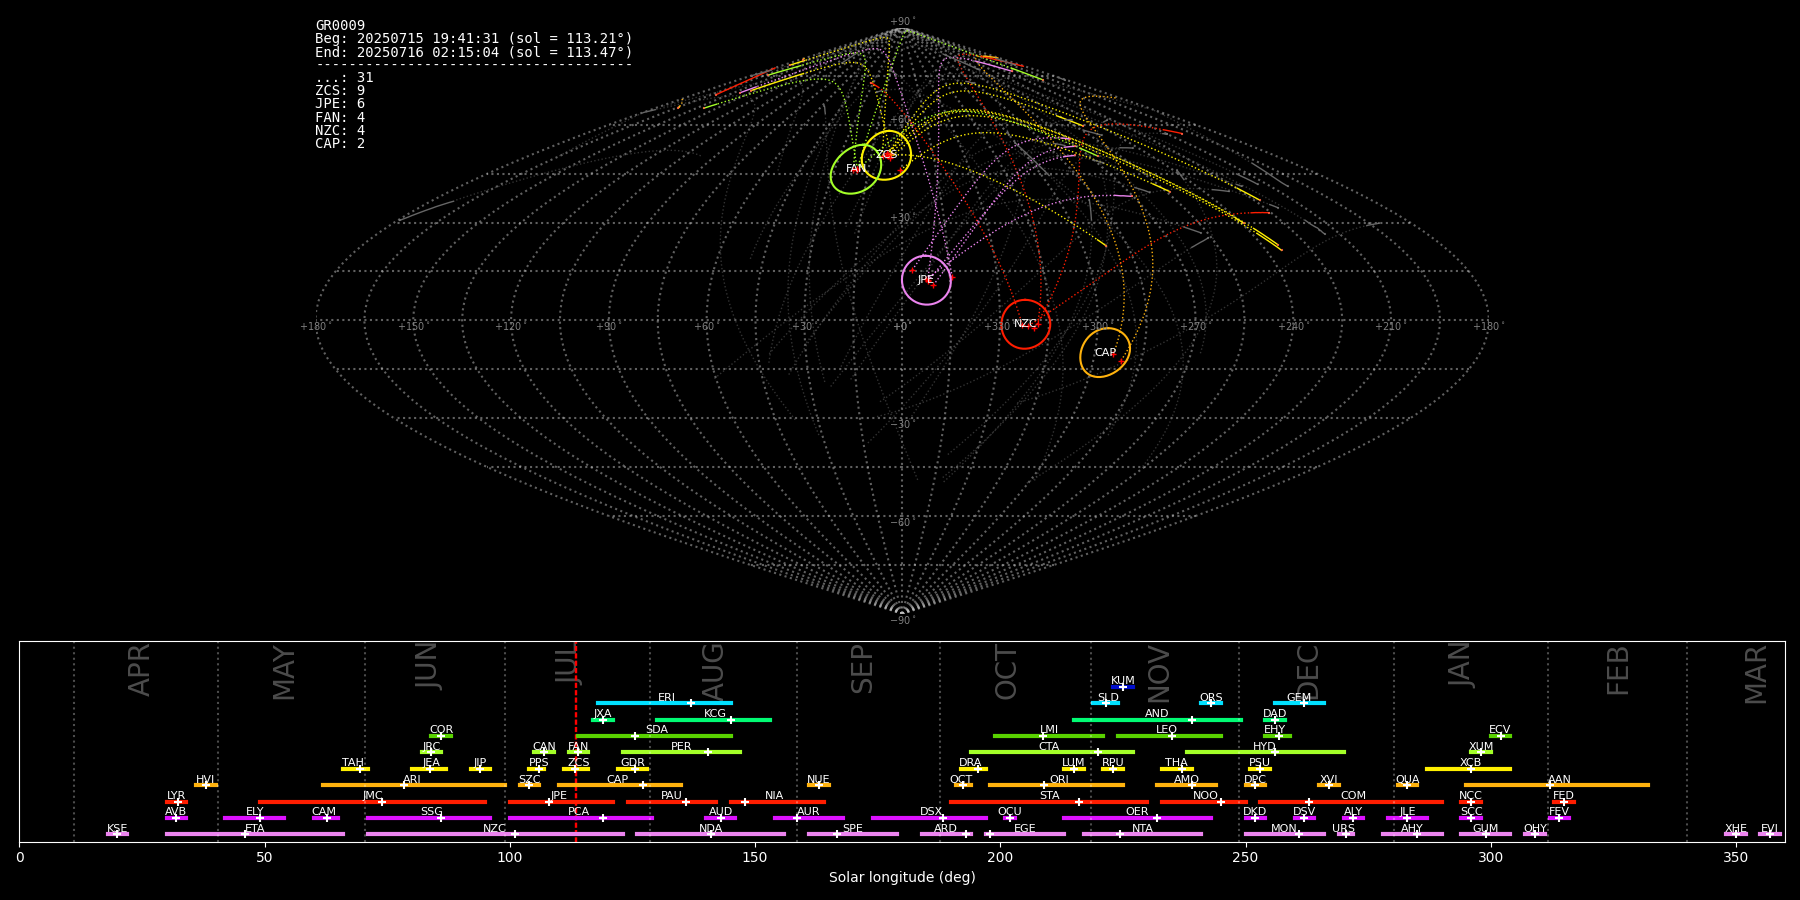Select the pink EVI shower bar
Image resolution: width=1800 pixels, height=900 pixels.
coord(1770,834)
